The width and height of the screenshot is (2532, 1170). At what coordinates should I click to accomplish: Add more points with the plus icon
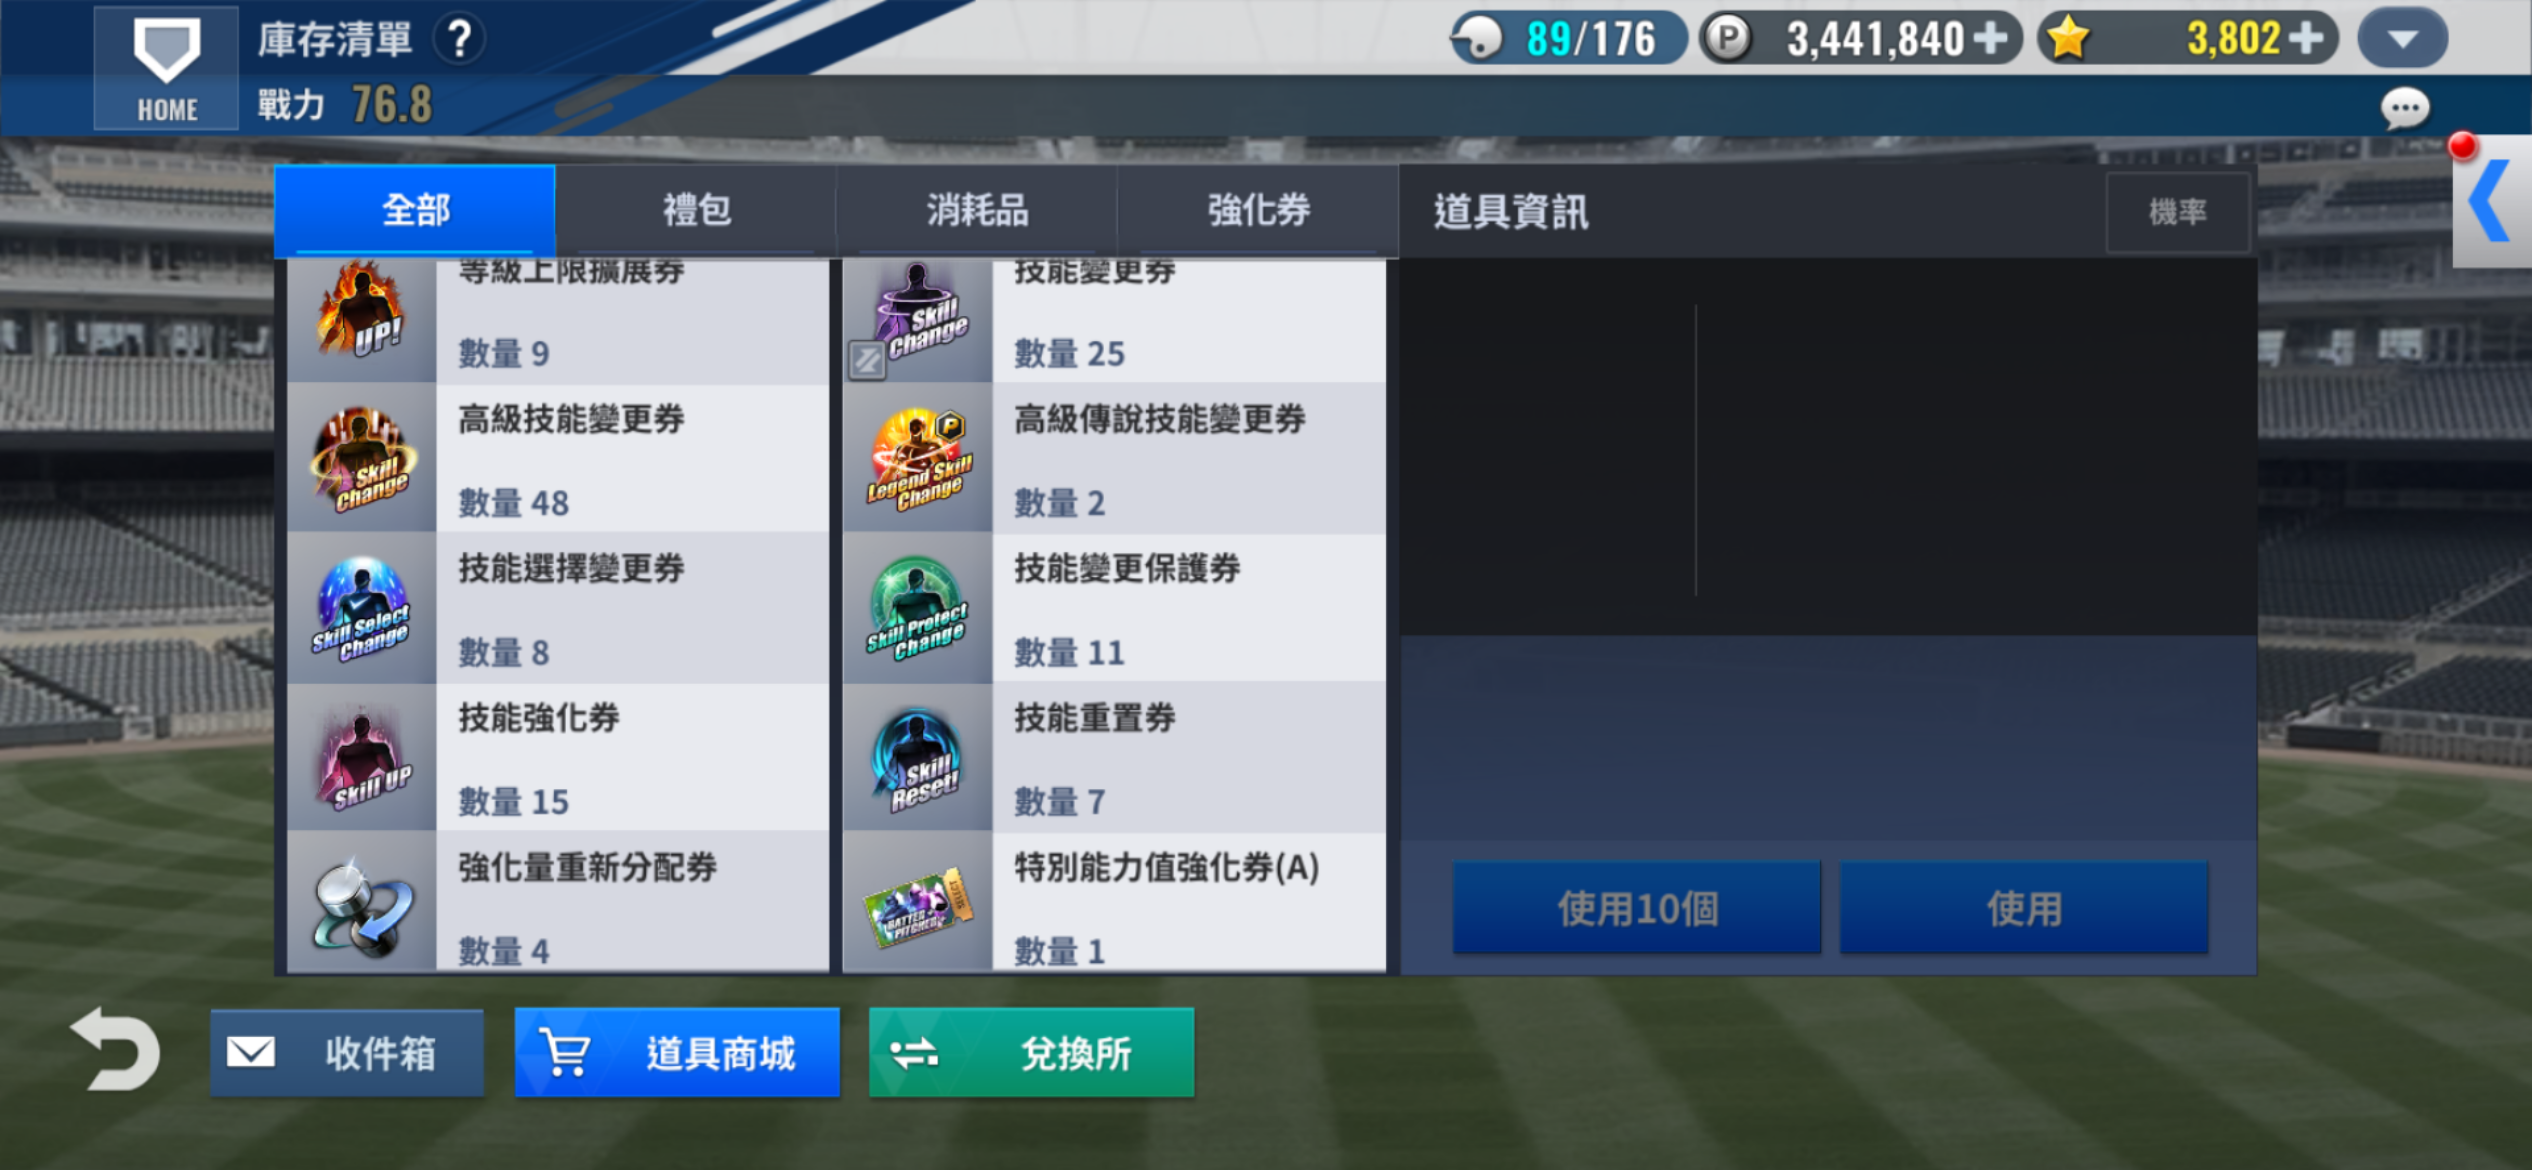coord(1990,39)
